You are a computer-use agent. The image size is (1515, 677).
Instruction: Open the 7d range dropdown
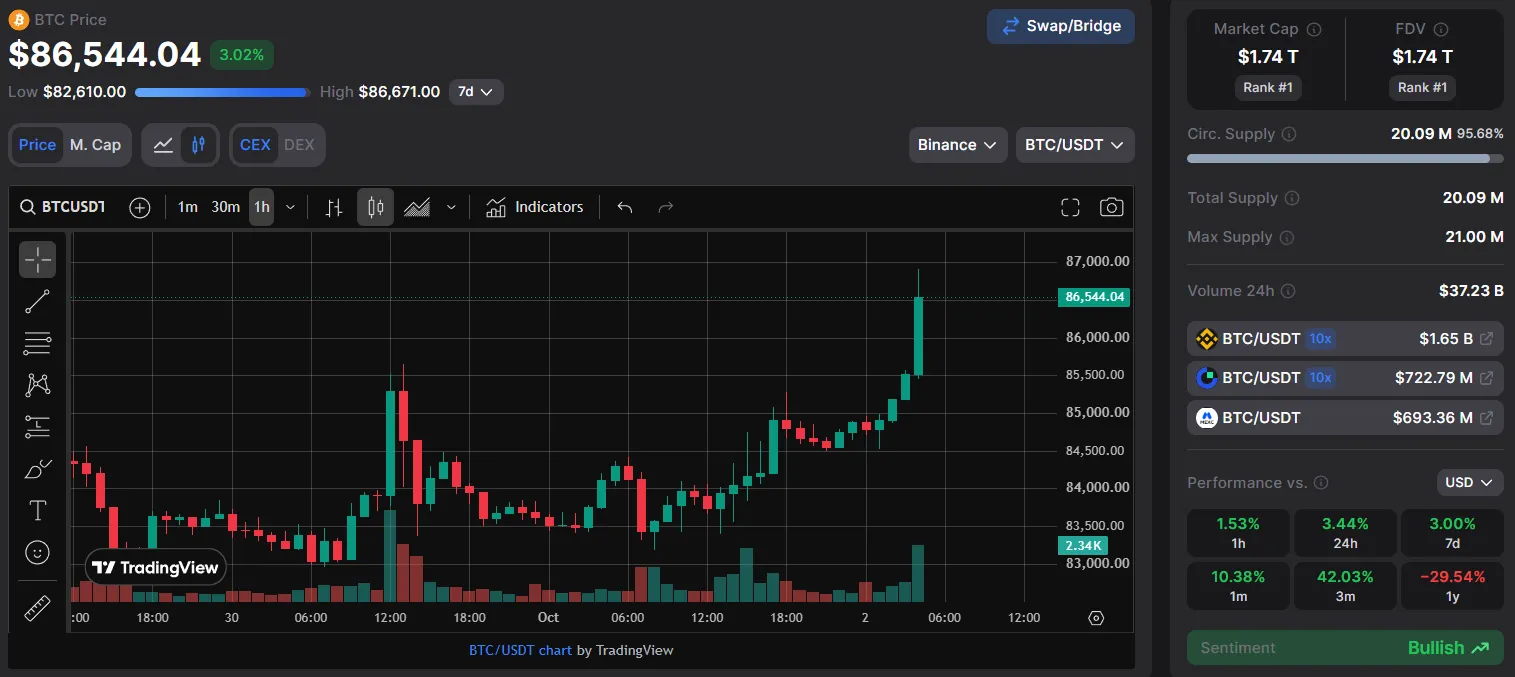pyautogui.click(x=476, y=92)
